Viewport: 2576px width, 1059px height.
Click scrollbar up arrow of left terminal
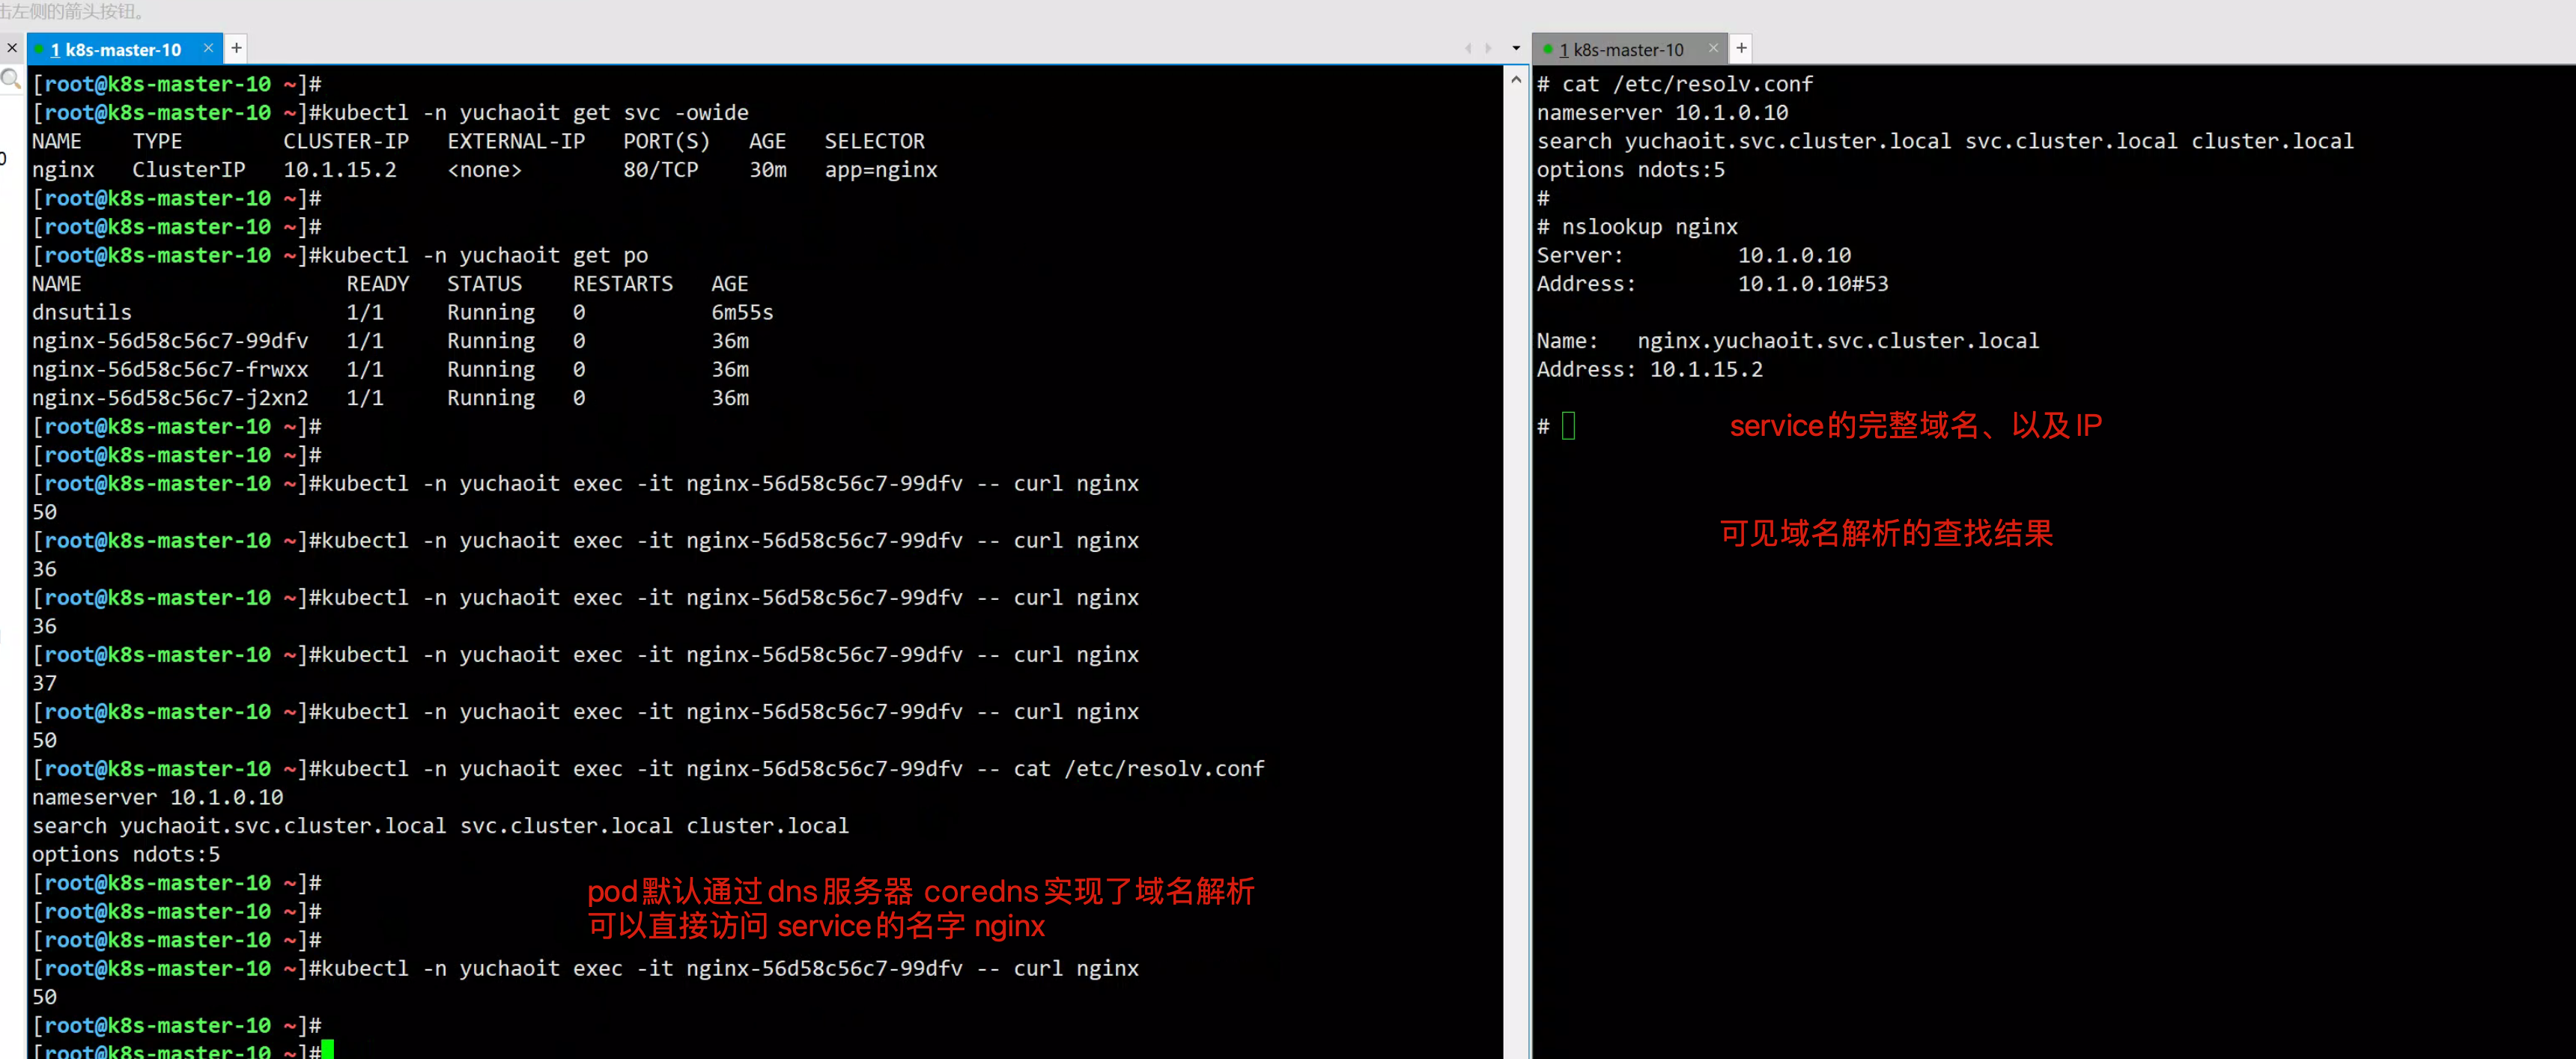coord(1516,80)
